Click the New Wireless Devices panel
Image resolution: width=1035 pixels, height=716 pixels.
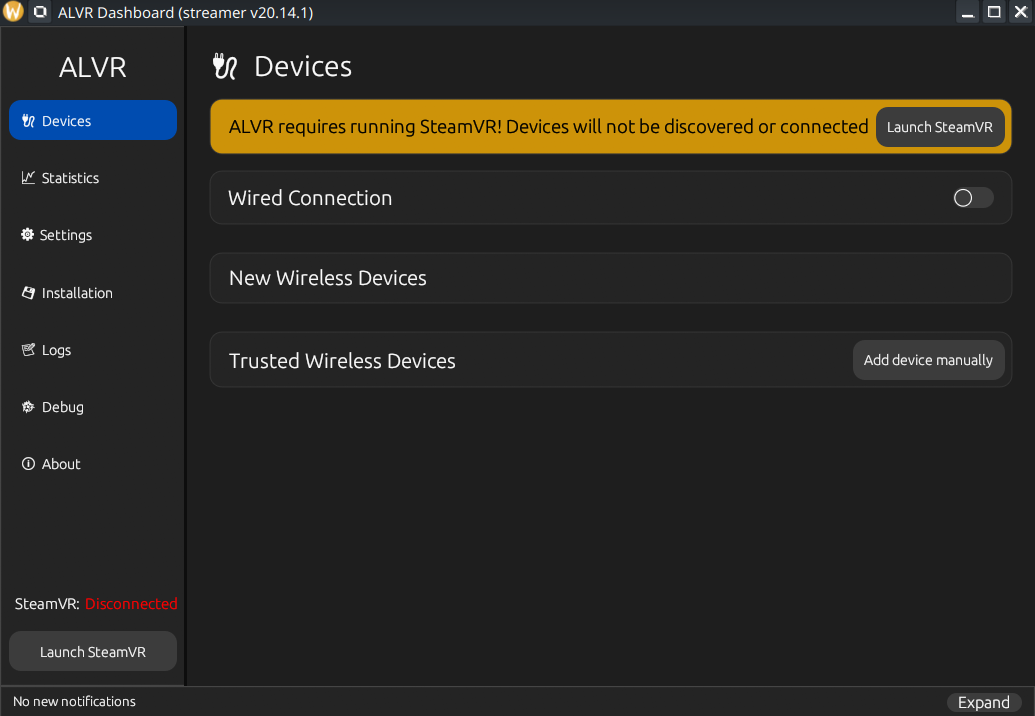pyautogui.click(x=611, y=278)
